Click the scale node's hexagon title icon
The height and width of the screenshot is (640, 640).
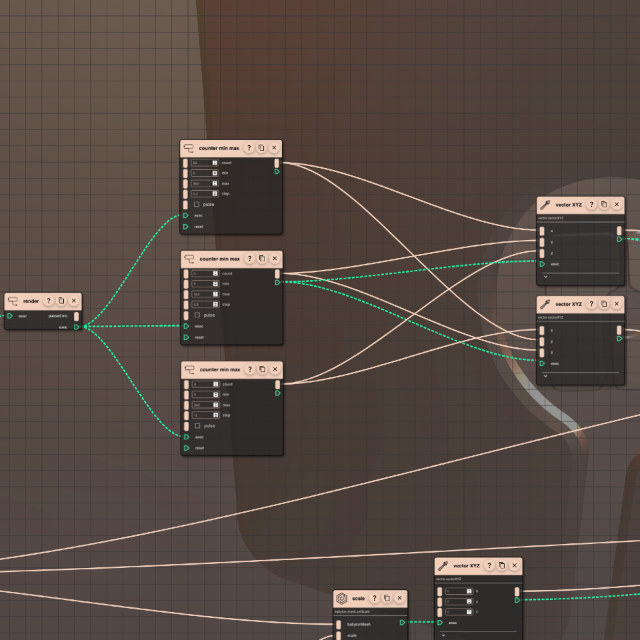342,598
